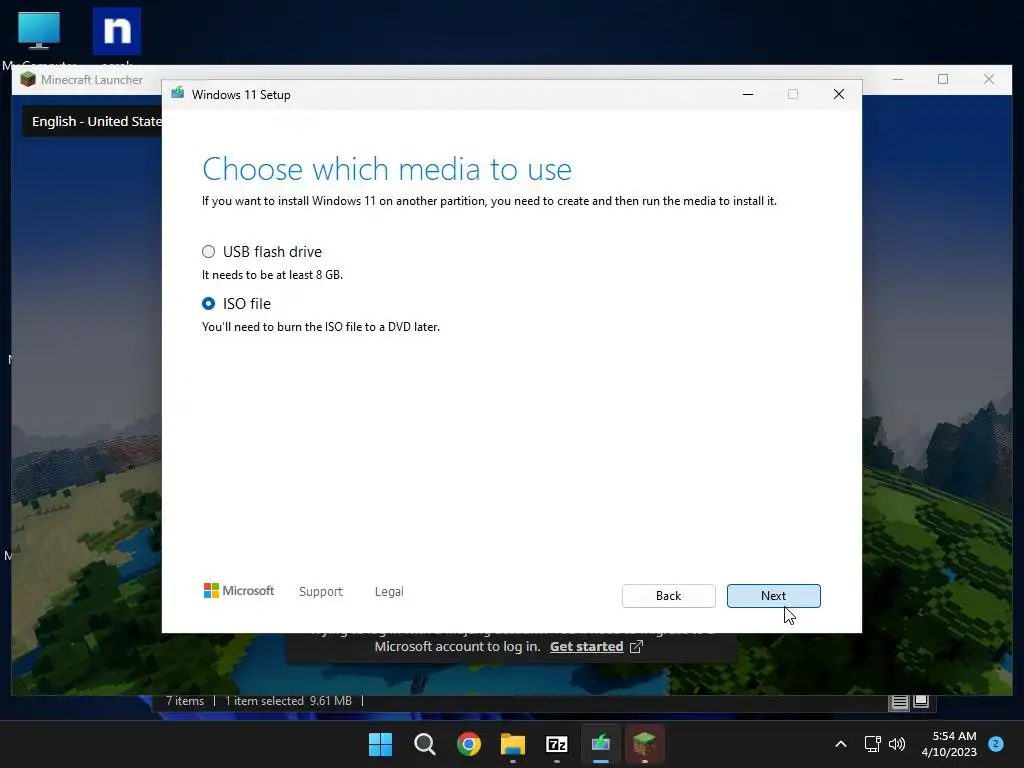Open taskbar Search
1024x768 pixels.
tap(424, 744)
